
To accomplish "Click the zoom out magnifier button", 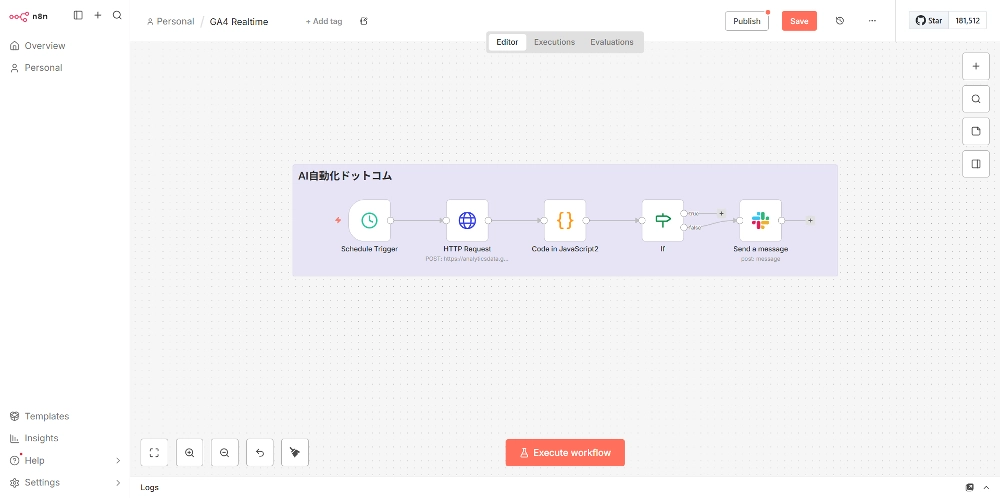I will pos(225,453).
